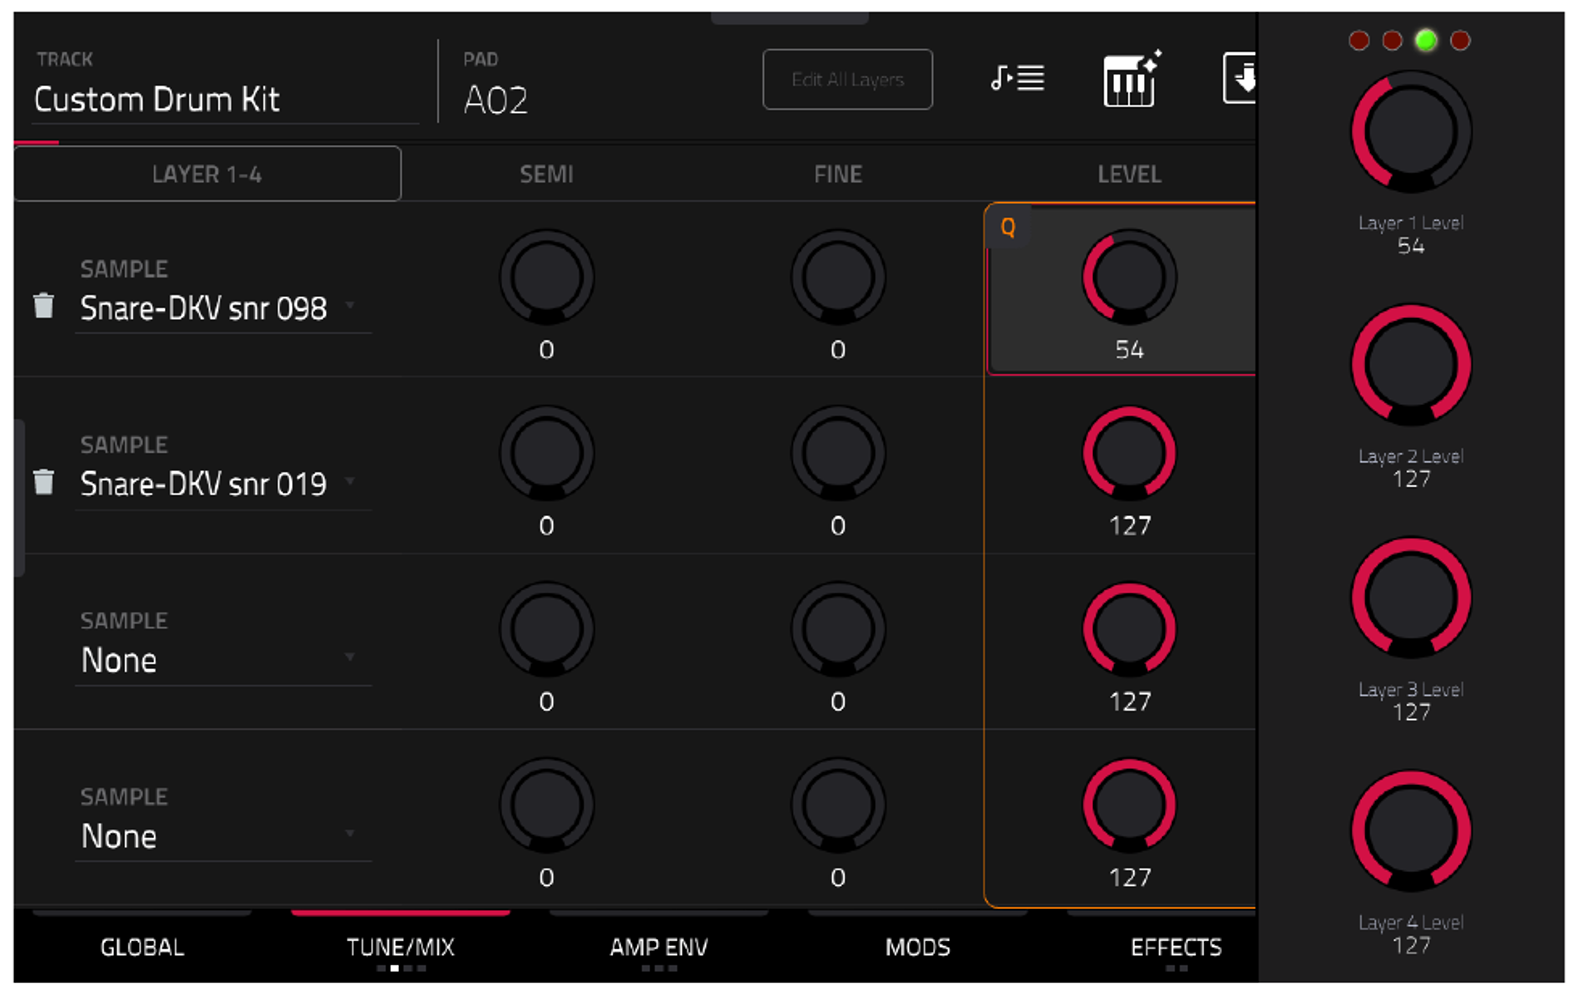Viewport: 1573px width, 994px height.
Task: Click the Q-Link knob above Layer 4 Level
Action: 1411,831
